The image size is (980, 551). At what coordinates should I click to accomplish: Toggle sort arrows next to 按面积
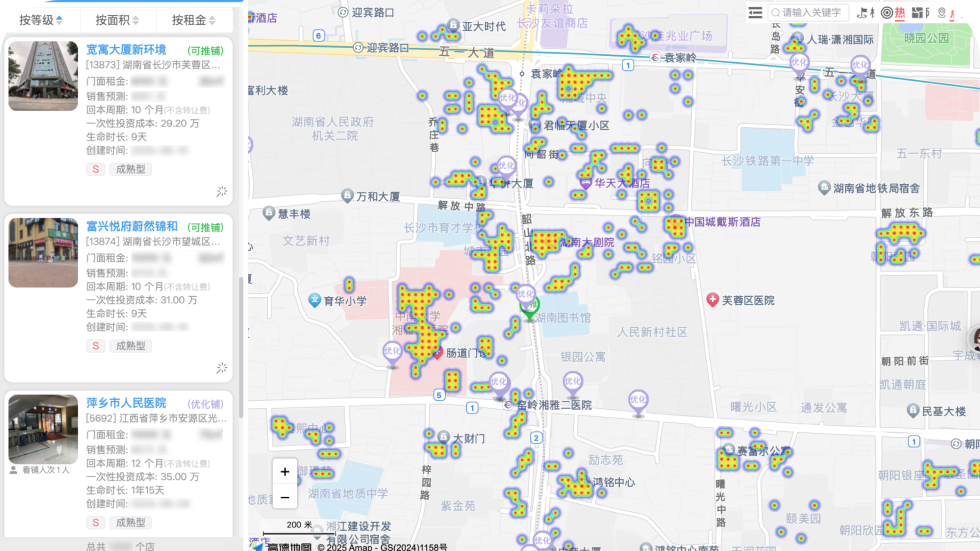136,20
